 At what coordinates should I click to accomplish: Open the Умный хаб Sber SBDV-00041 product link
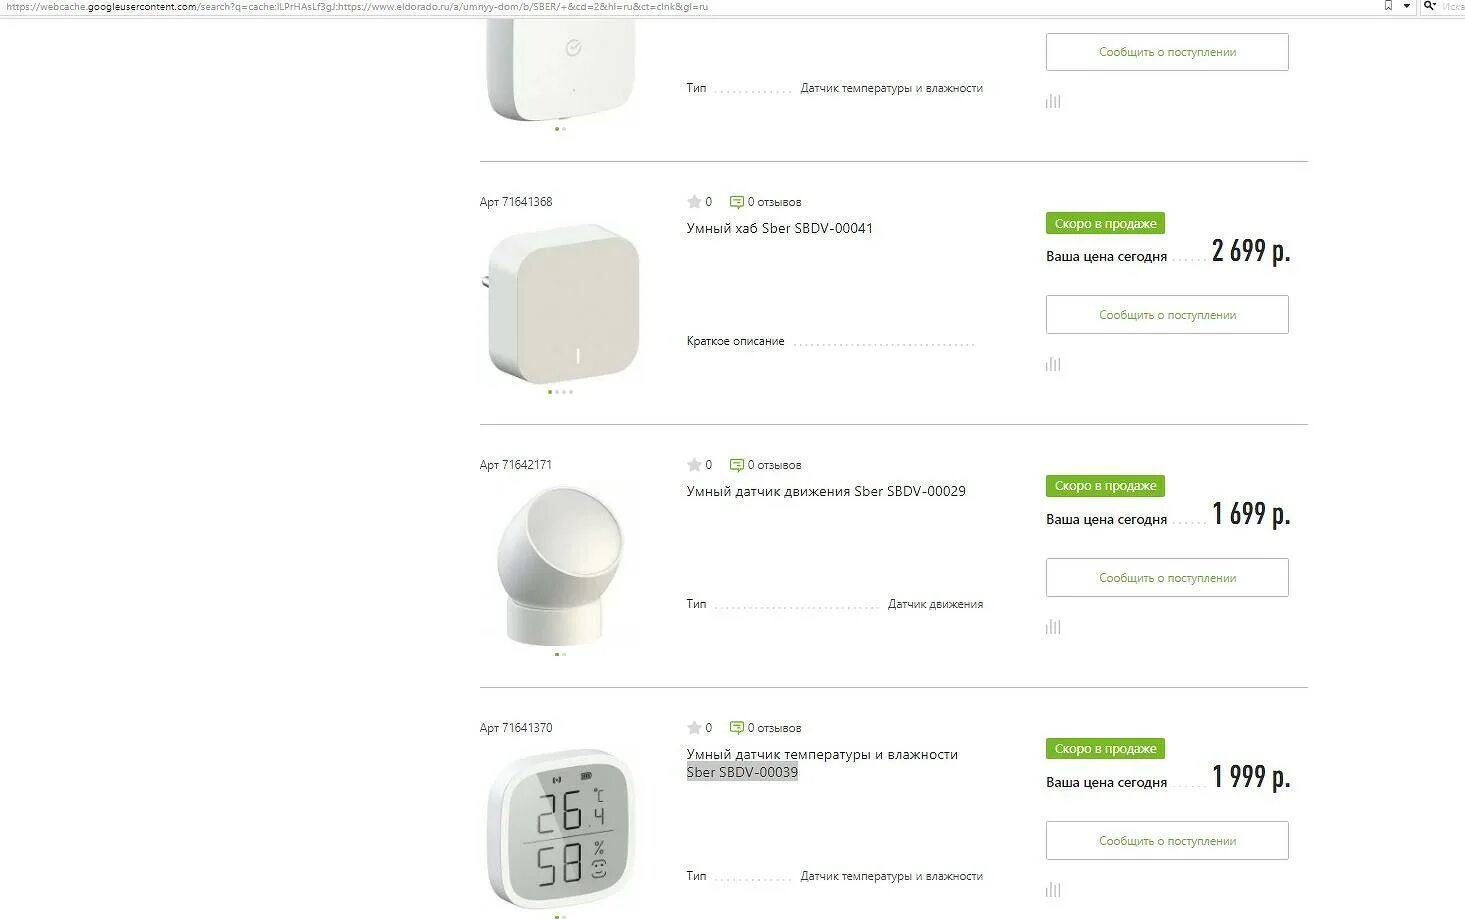coord(779,228)
